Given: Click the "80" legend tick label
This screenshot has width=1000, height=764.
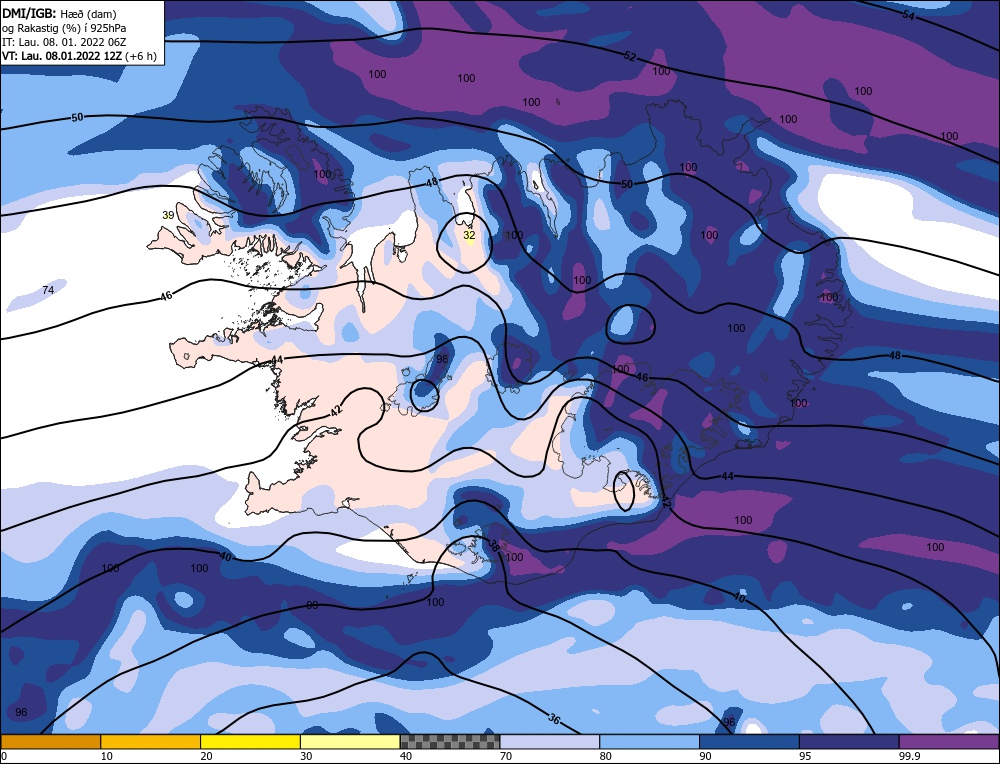Looking at the screenshot, I should click(606, 756).
